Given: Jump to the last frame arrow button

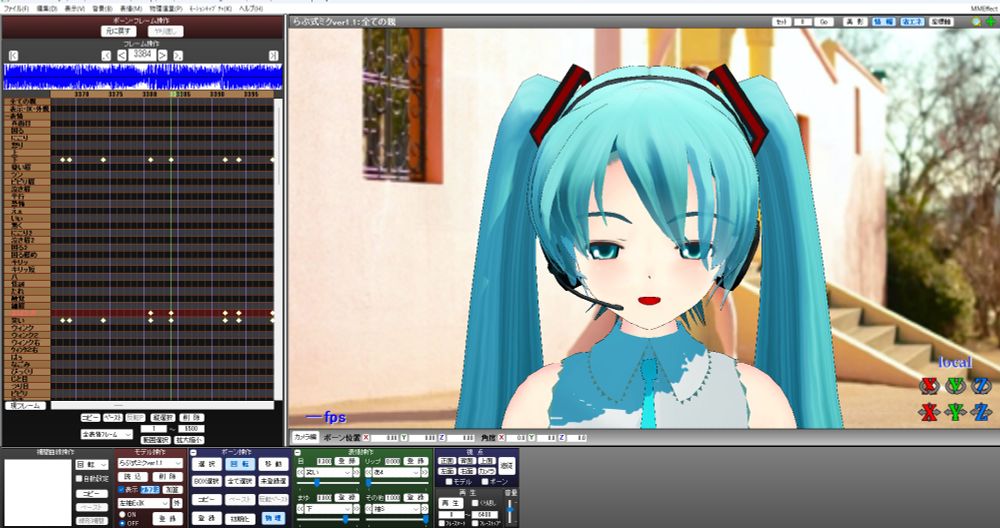Looking at the screenshot, I should coord(274,55).
